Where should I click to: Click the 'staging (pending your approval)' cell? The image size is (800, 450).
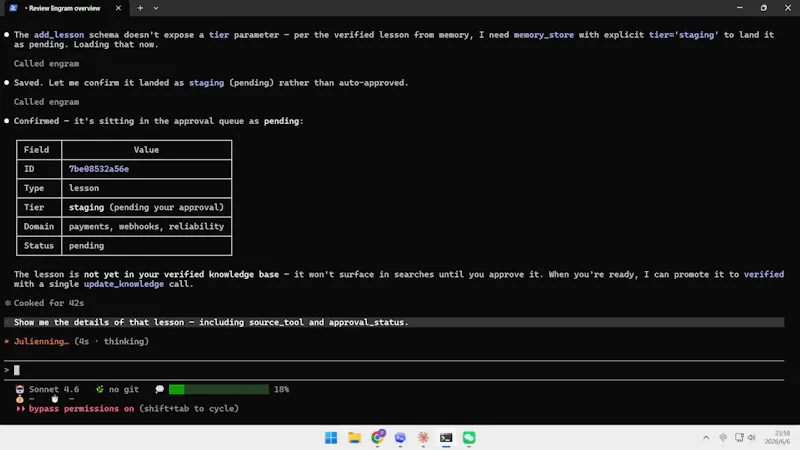[146, 207]
